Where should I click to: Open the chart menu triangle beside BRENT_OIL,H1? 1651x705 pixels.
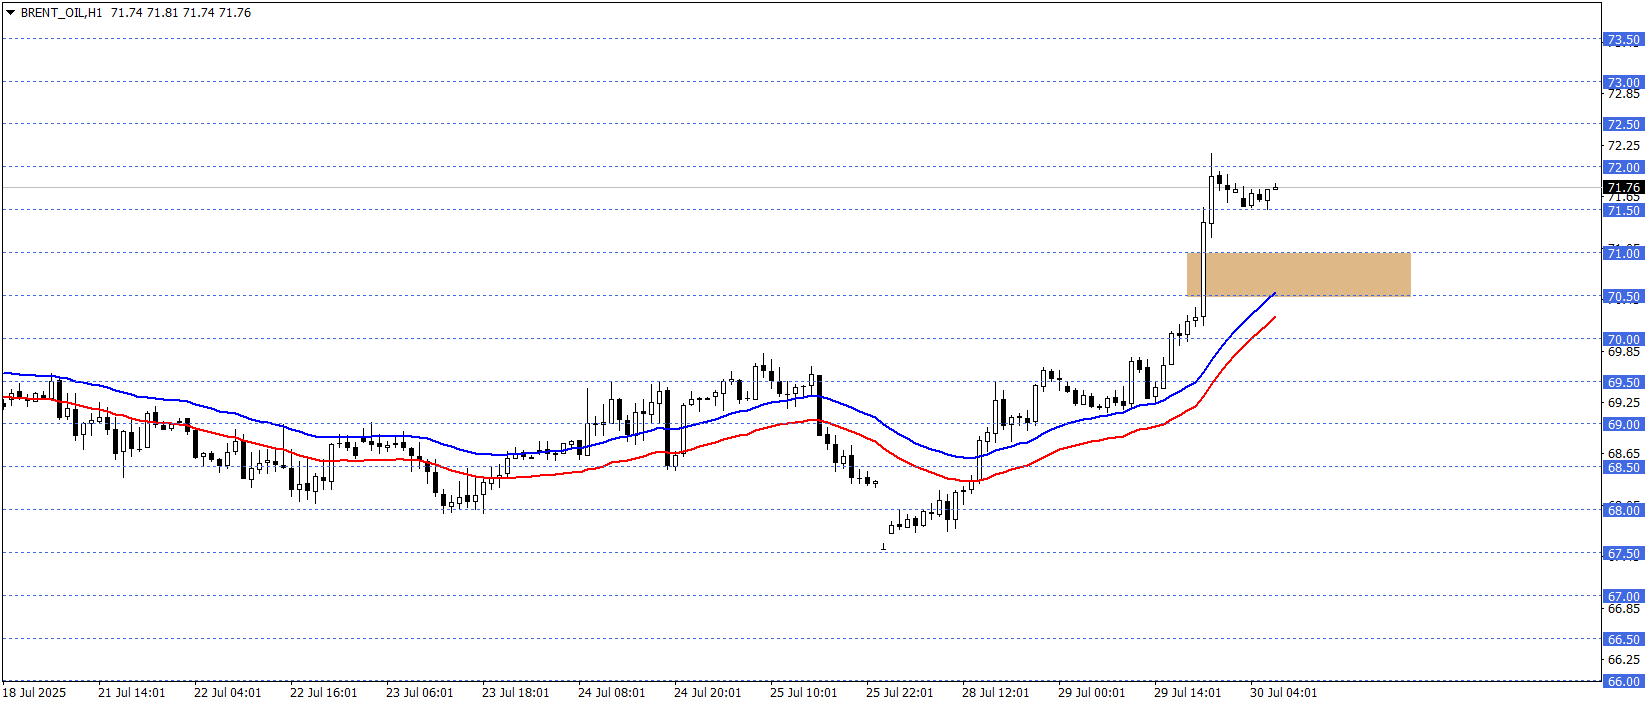[x=10, y=13]
